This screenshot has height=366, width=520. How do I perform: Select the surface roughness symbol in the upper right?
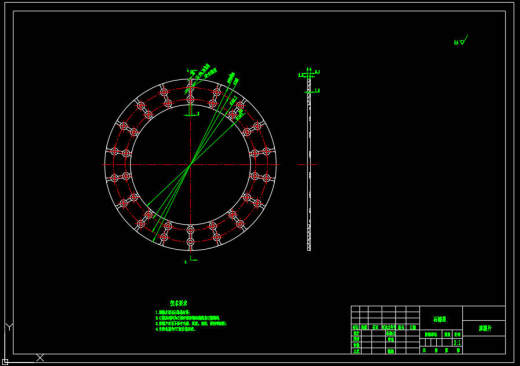click(461, 40)
